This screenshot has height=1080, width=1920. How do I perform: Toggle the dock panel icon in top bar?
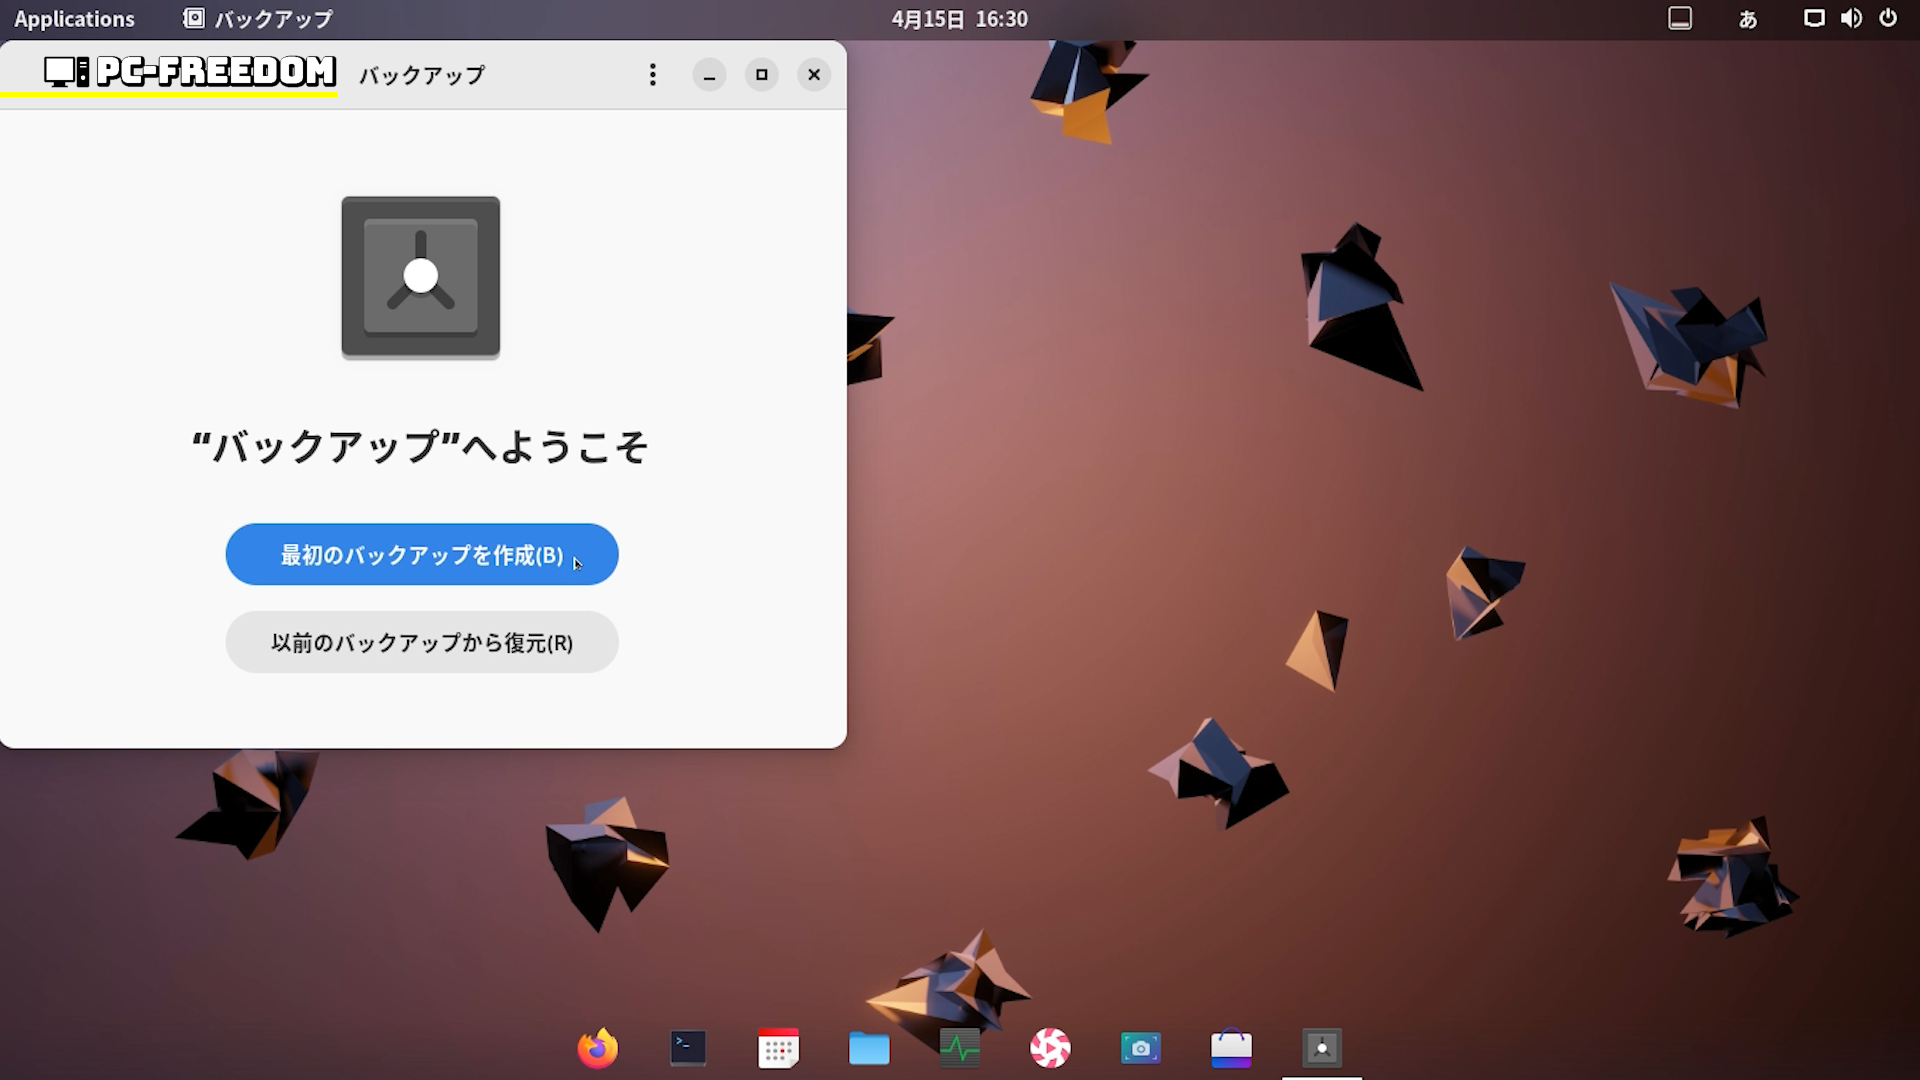[x=1680, y=19]
